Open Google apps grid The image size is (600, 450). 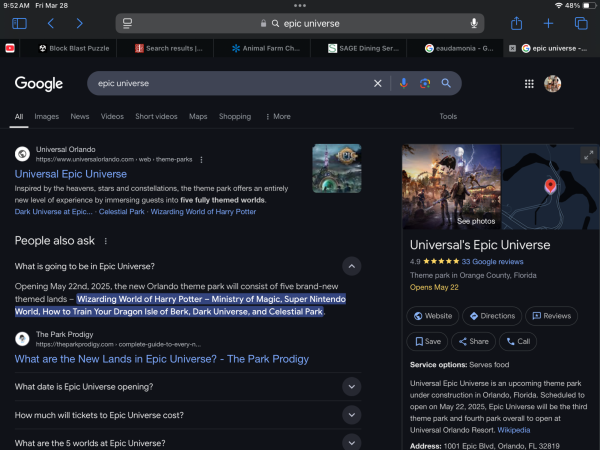(529, 84)
